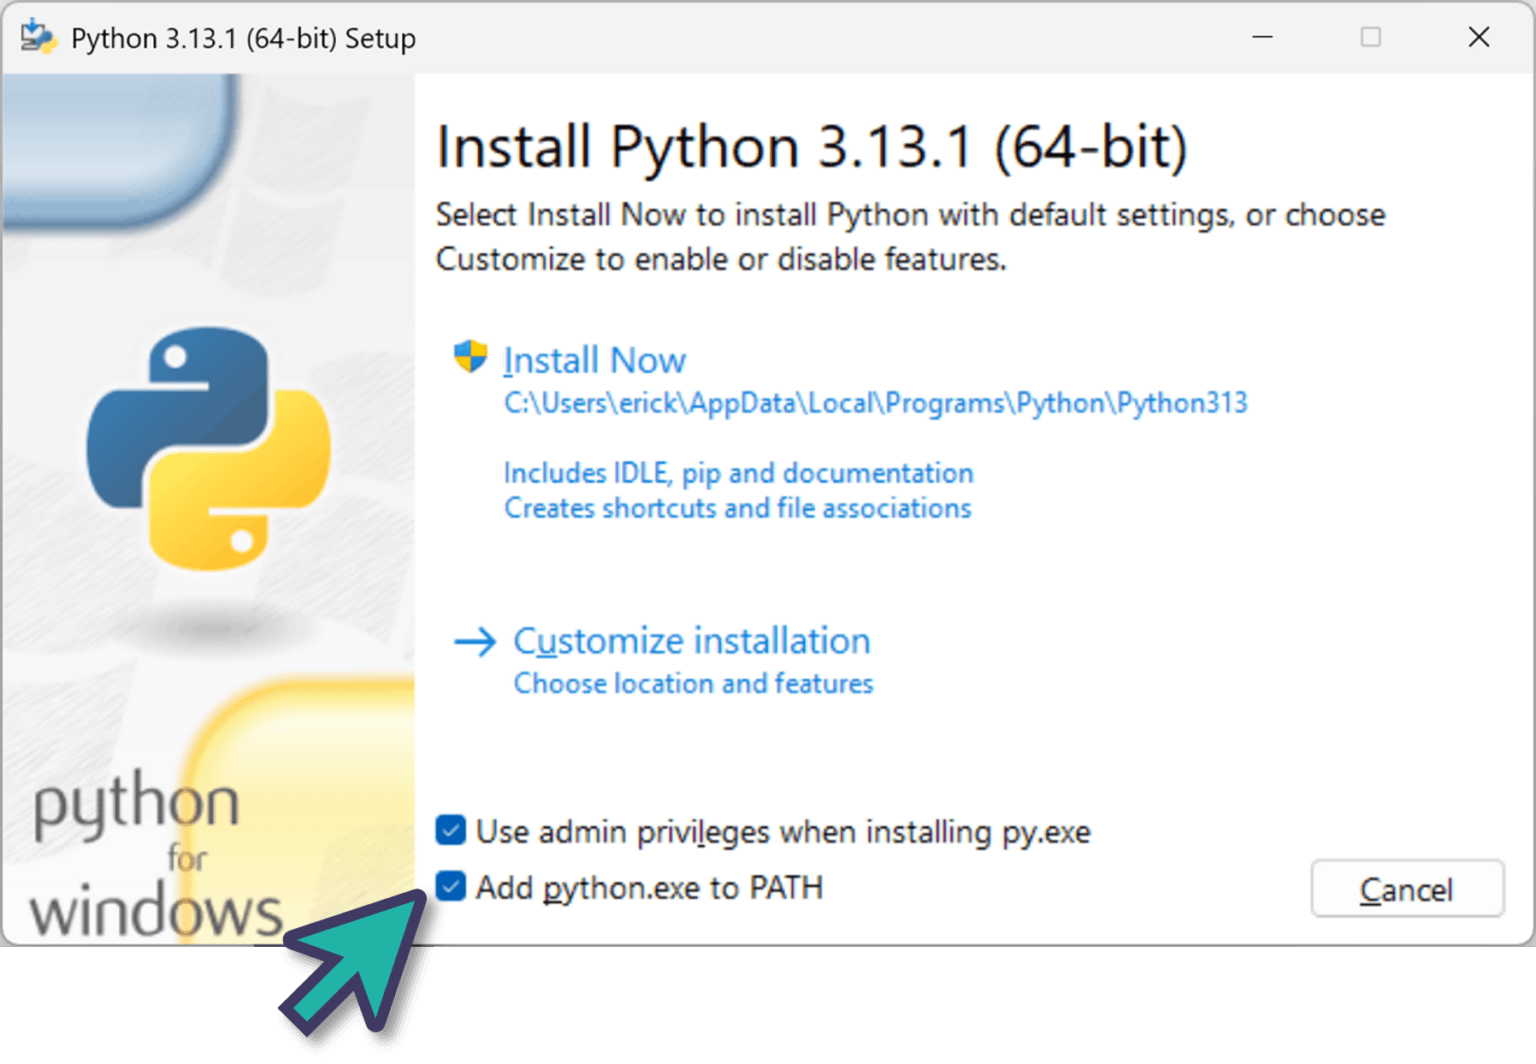Click the Includes IDLE, pip and documentation line
1536x1064 pixels.
pyautogui.click(x=738, y=473)
